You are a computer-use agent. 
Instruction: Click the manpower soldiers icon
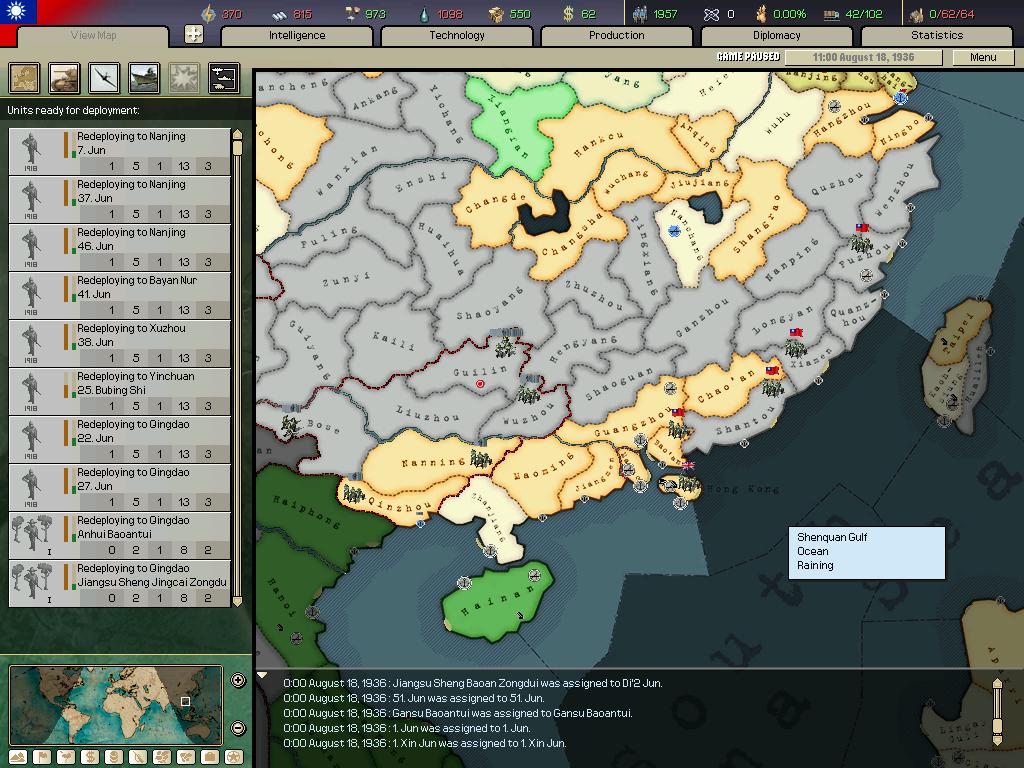coord(640,14)
